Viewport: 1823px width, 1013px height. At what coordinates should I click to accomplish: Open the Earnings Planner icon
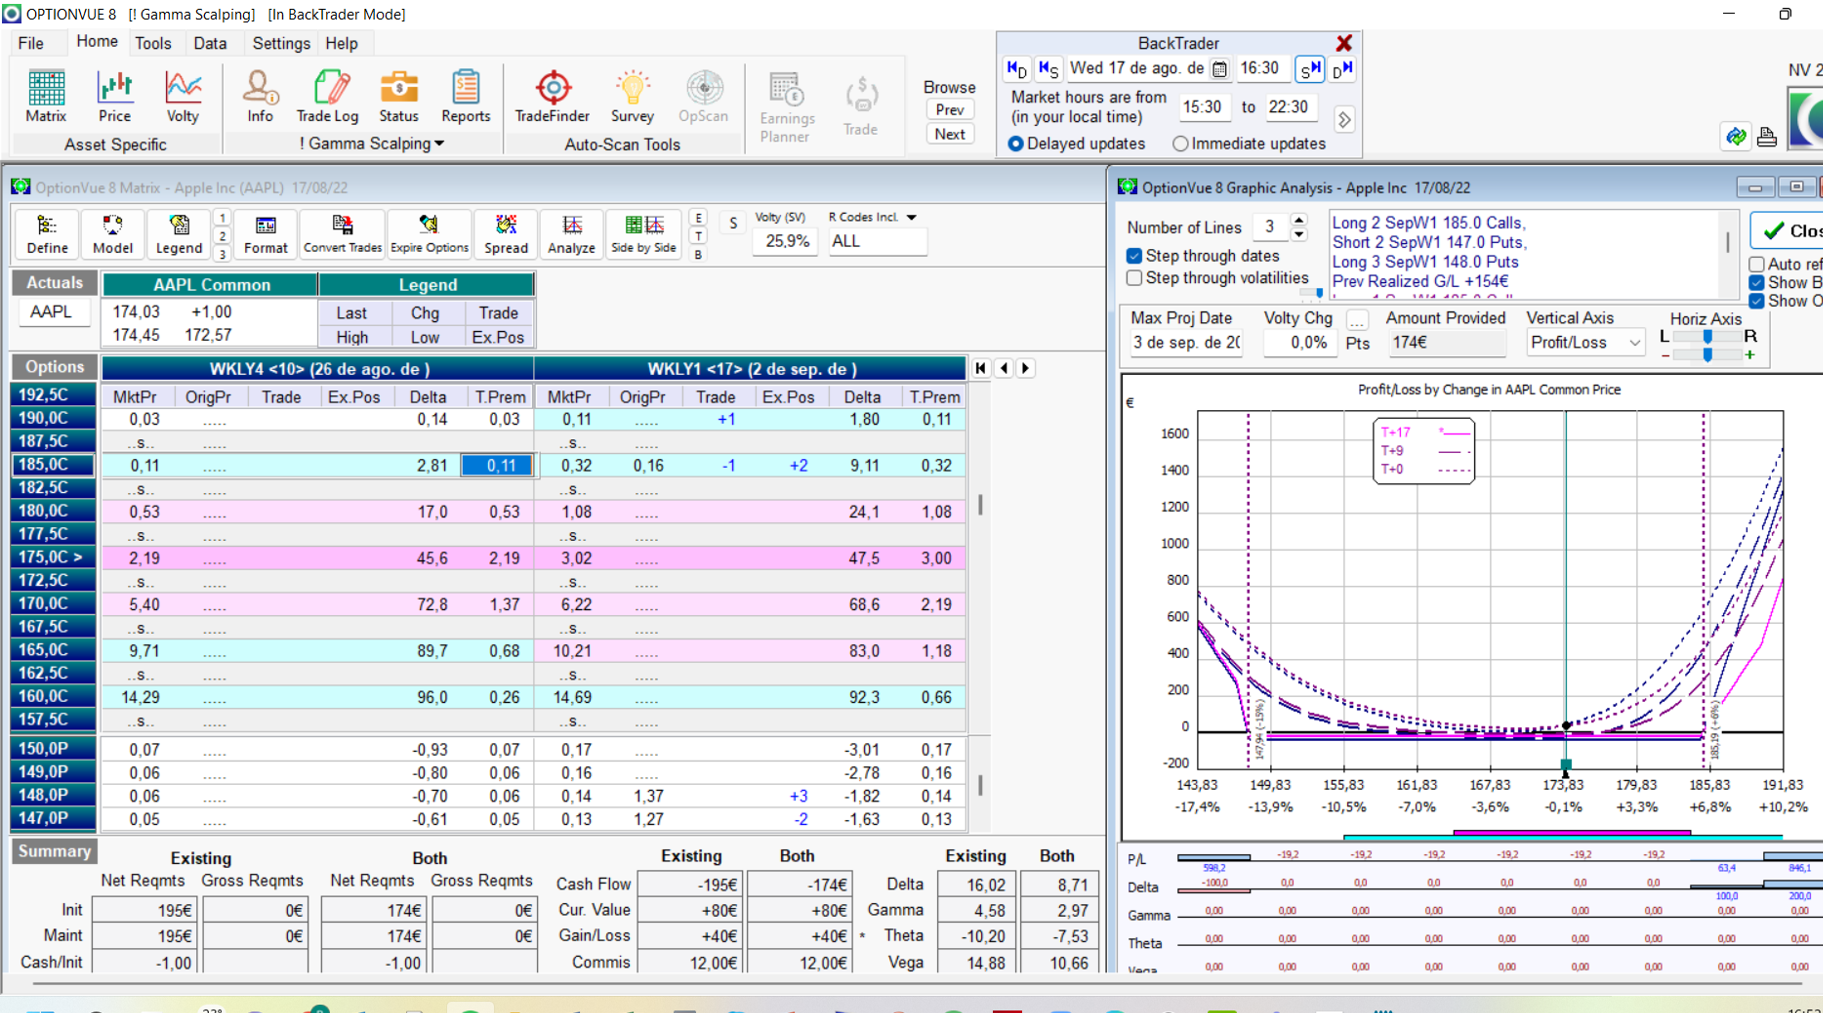pyautogui.click(x=786, y=106)
